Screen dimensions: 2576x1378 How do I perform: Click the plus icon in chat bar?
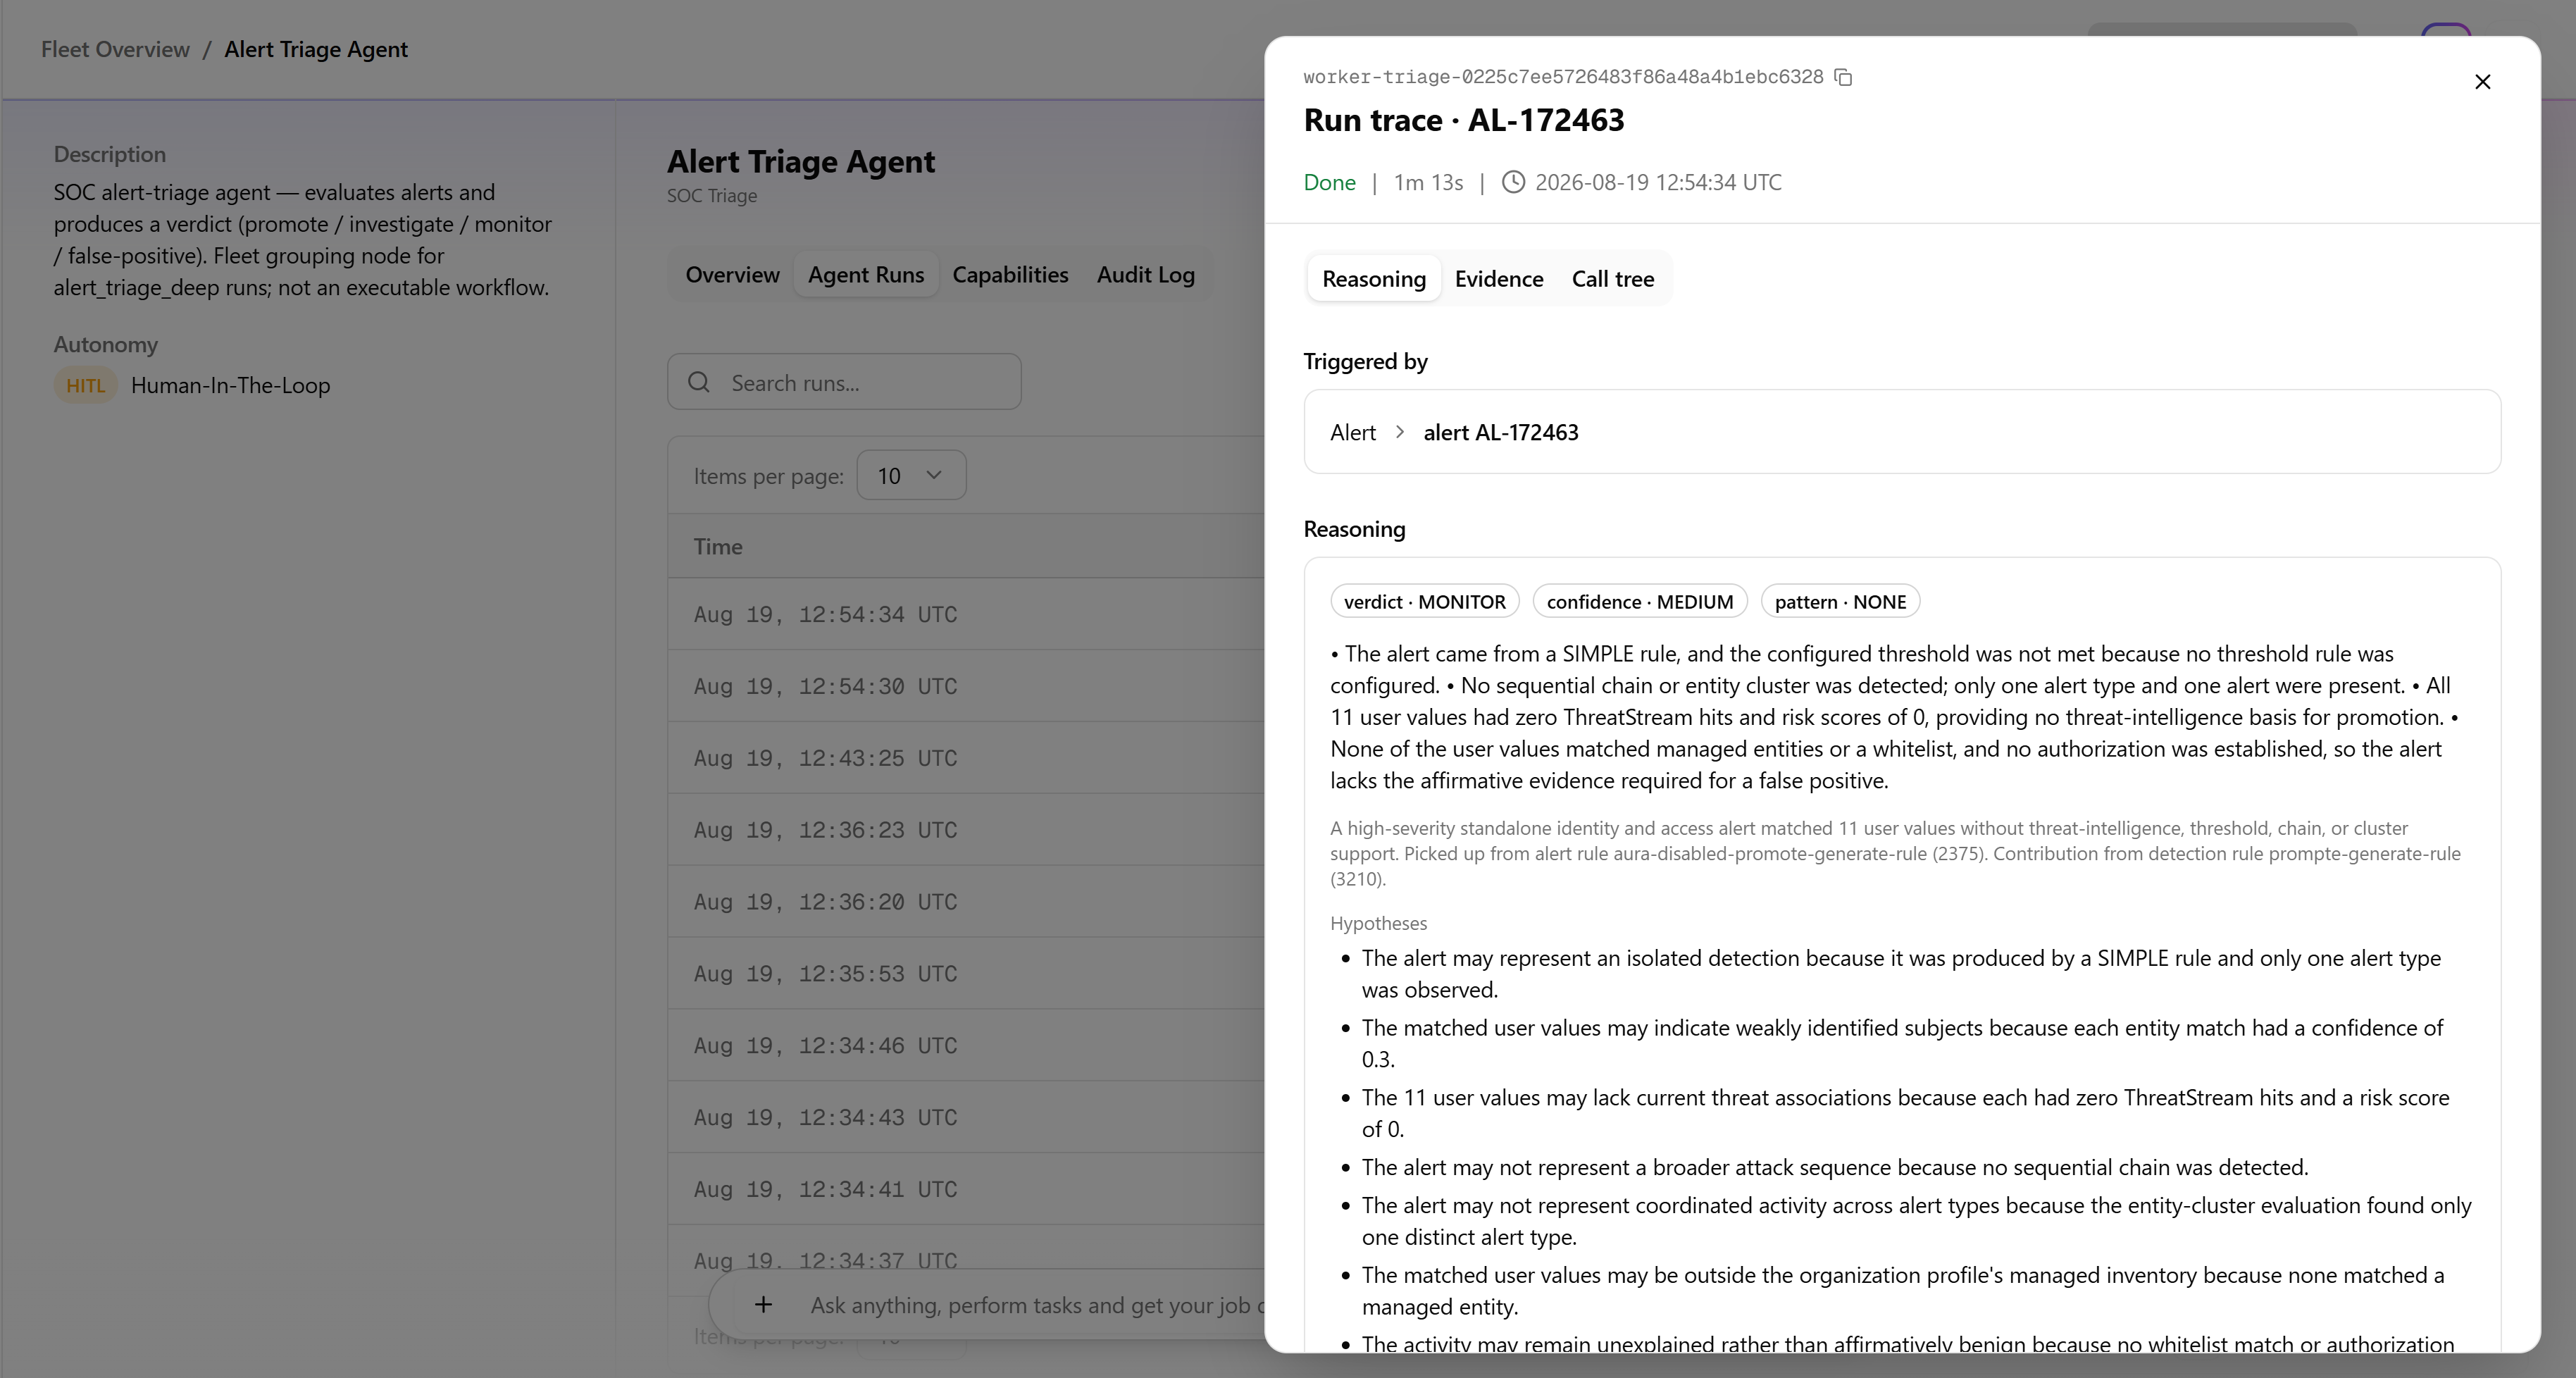coord(763,1304)
